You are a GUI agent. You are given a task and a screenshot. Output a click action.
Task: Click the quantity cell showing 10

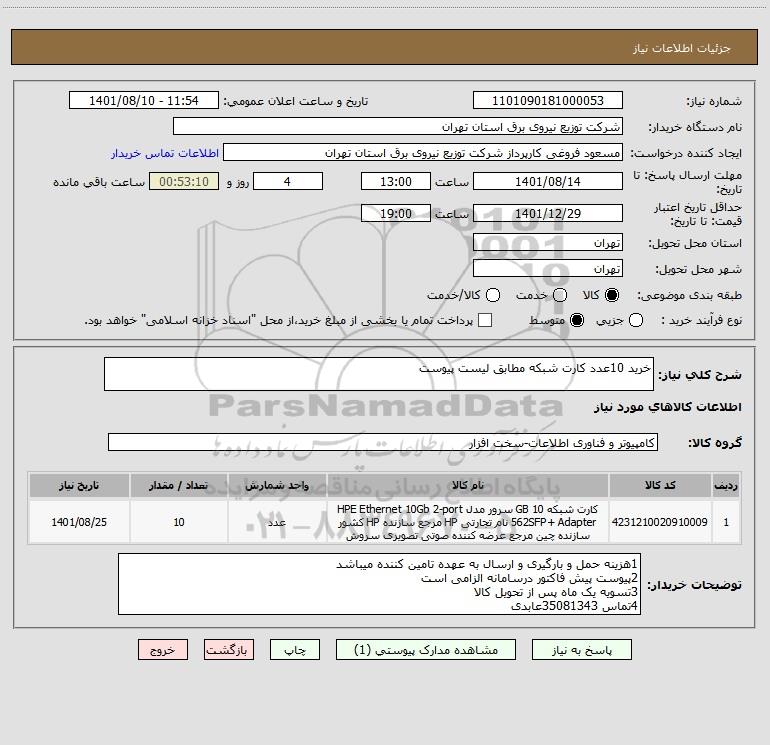tap(179, 522)
